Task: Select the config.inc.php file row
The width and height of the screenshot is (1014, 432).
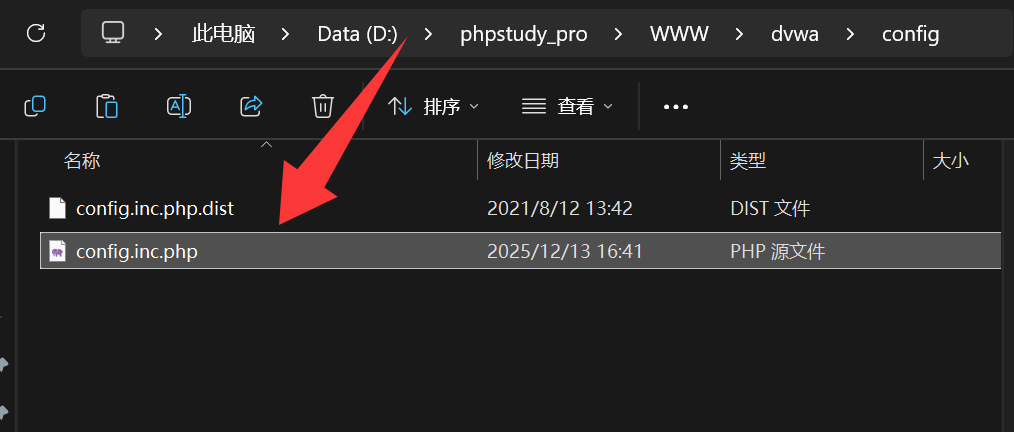Action: coord(521,251)
